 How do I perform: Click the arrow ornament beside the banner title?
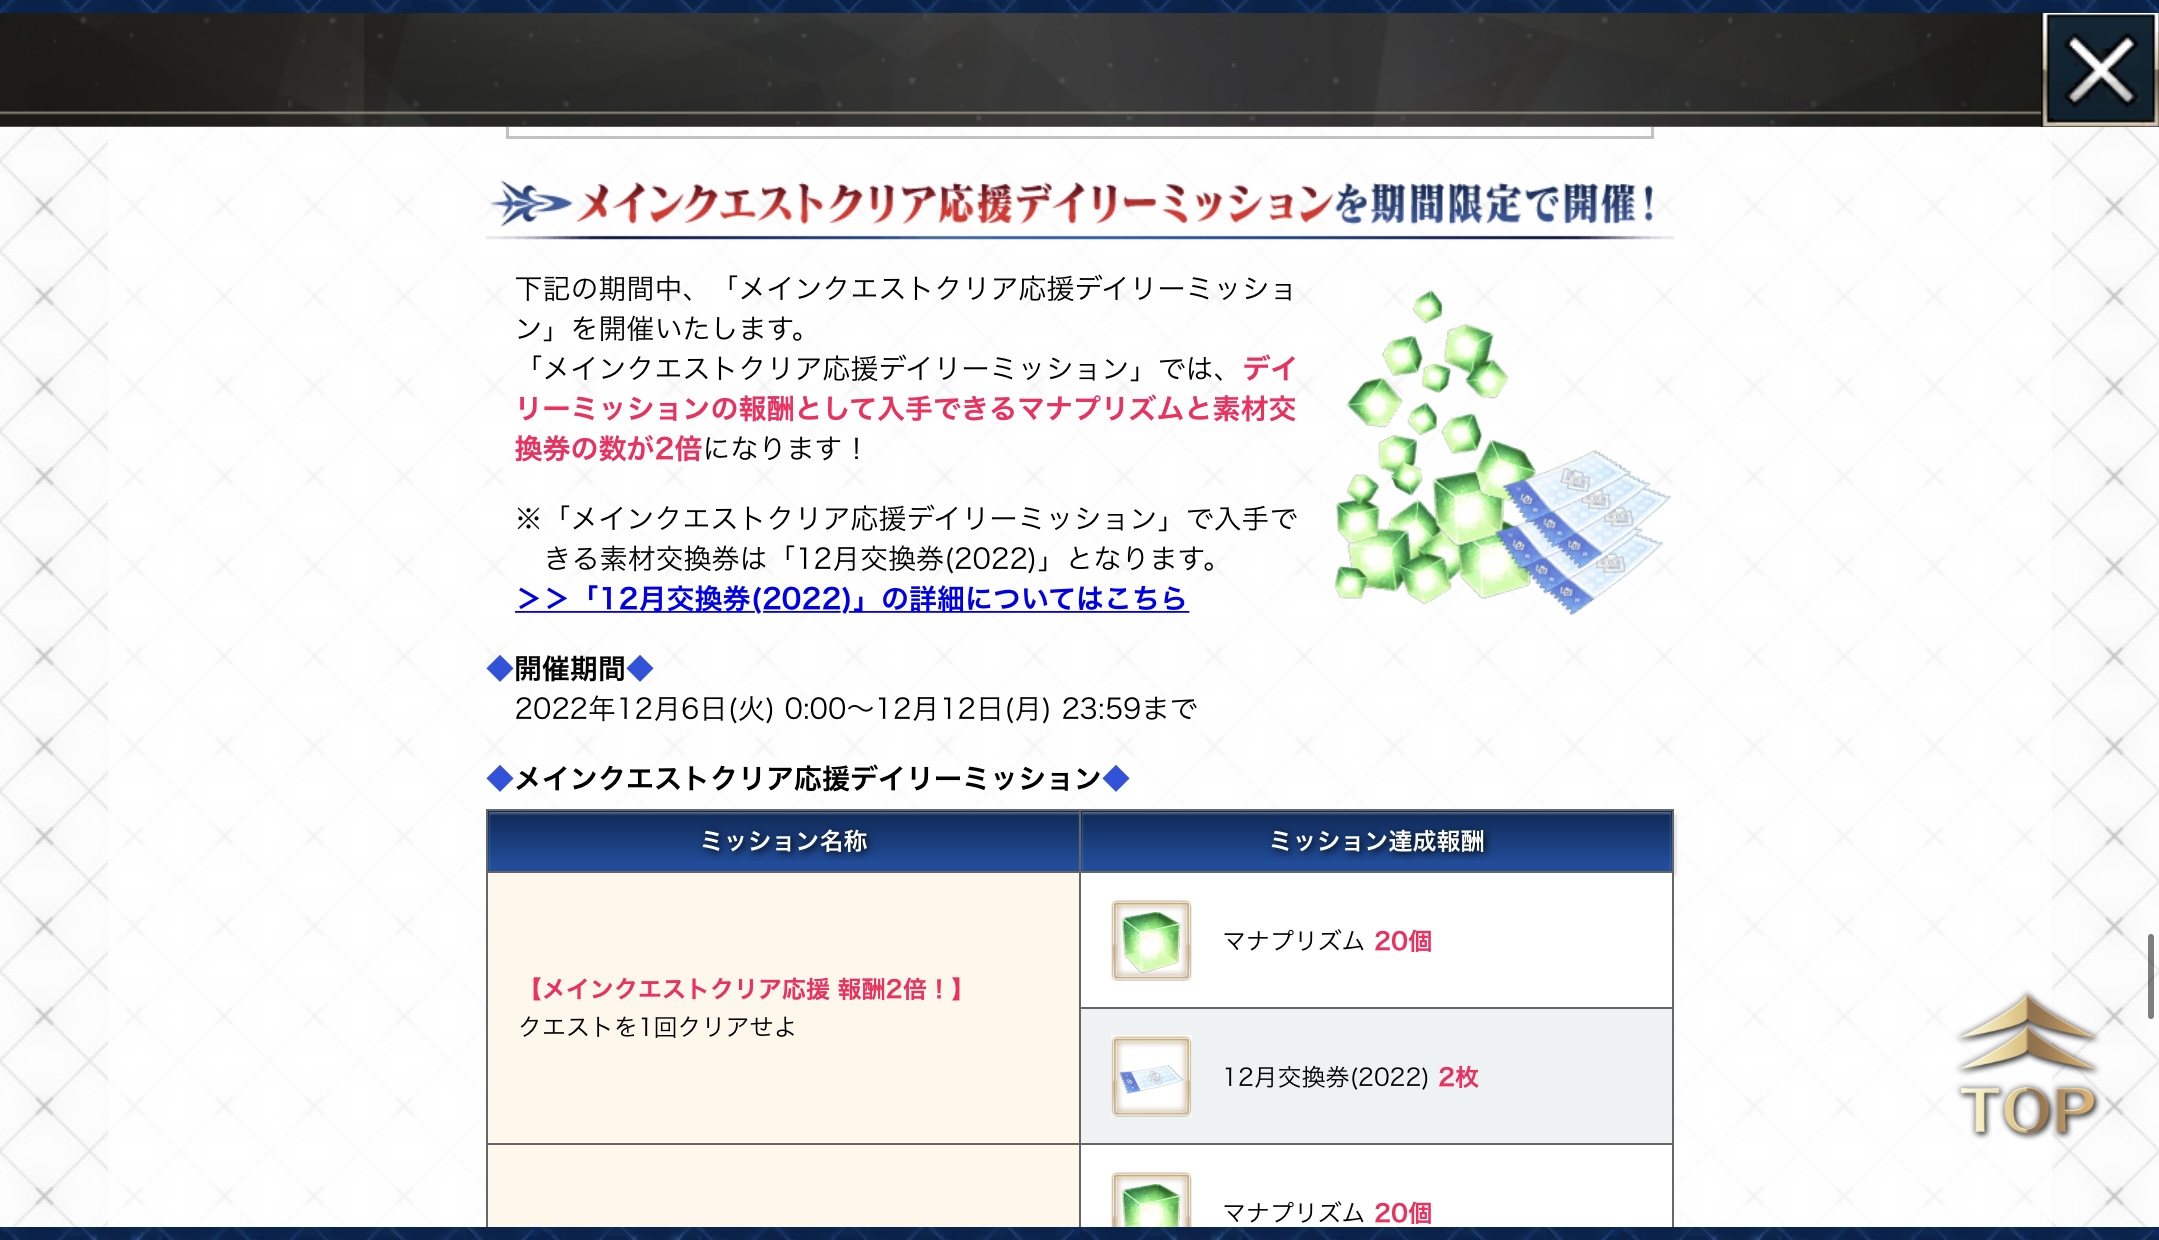click(530, 204)
